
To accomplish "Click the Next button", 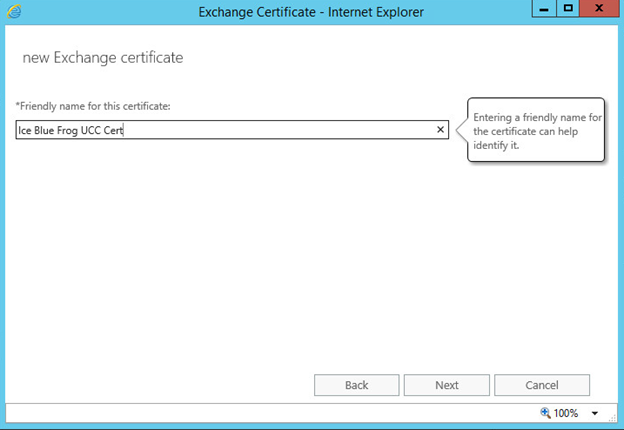I will 447,385.
